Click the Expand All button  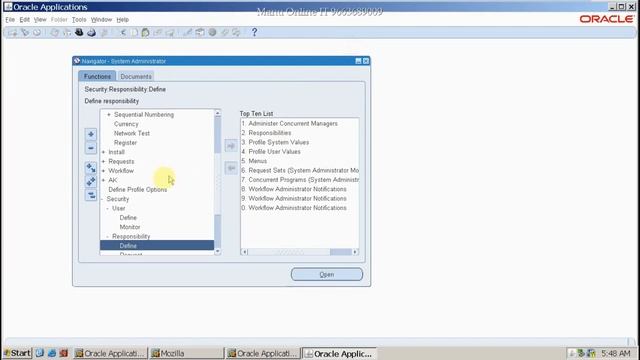(x=91, y=181)
